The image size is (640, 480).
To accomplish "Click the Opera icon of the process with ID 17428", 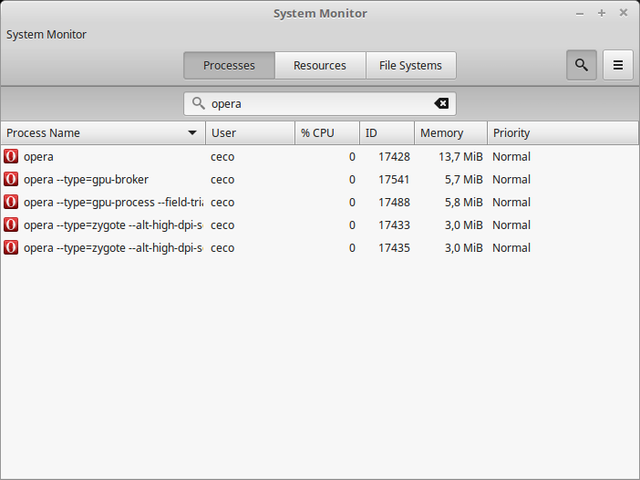I will [11, 156].
